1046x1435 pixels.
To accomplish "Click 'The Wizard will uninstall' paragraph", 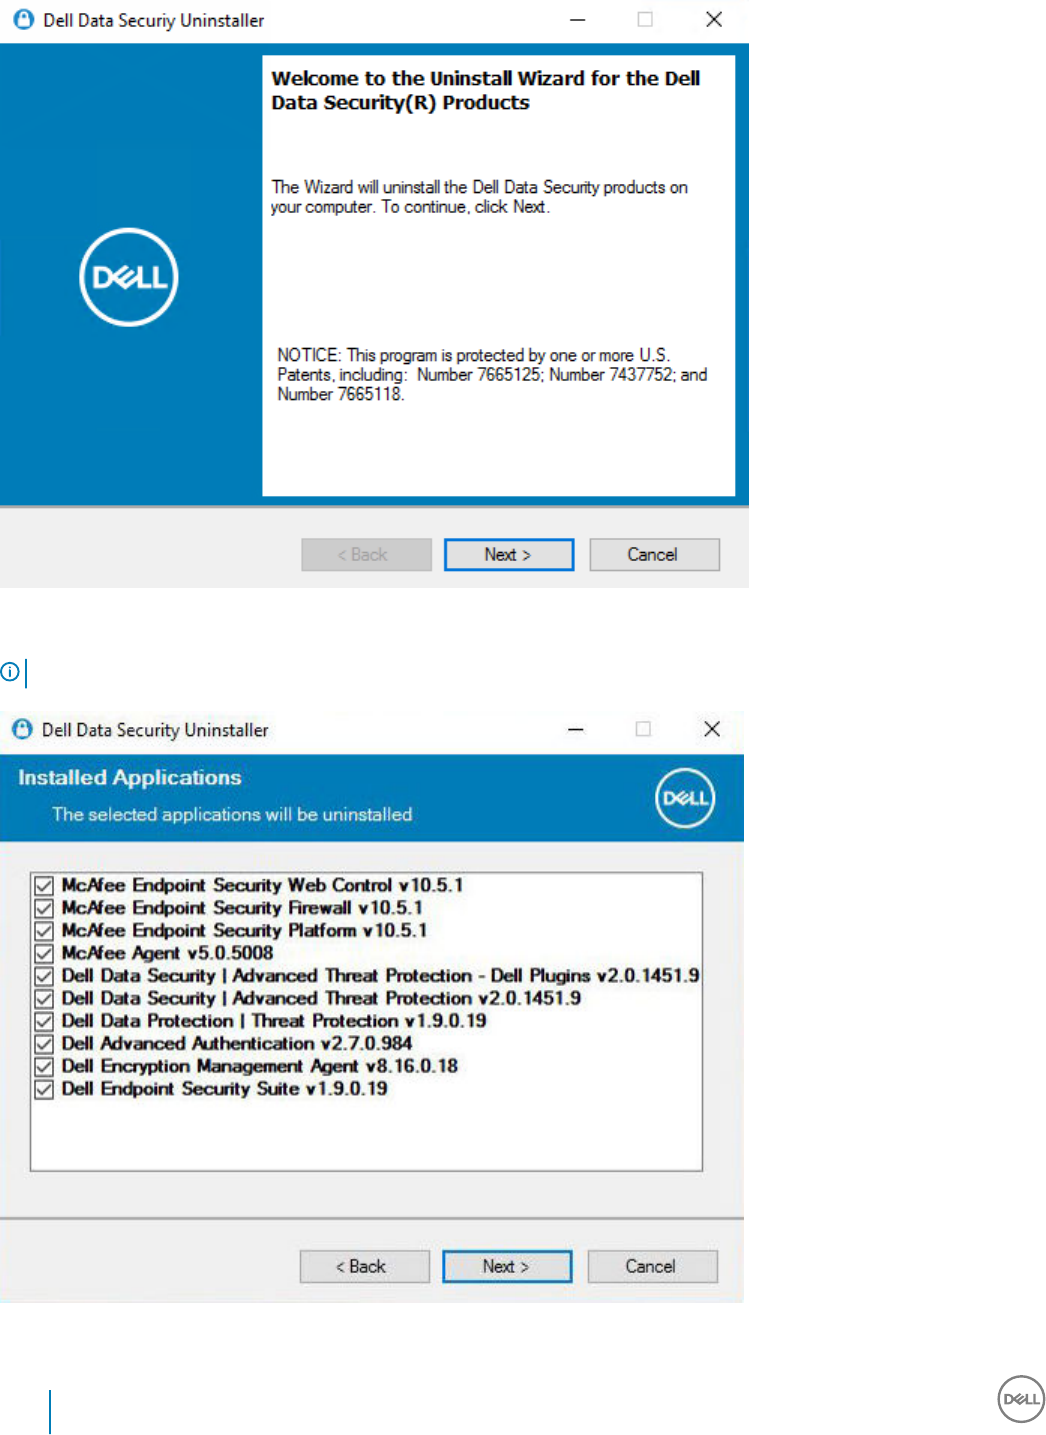I will [x=479, y=197].
